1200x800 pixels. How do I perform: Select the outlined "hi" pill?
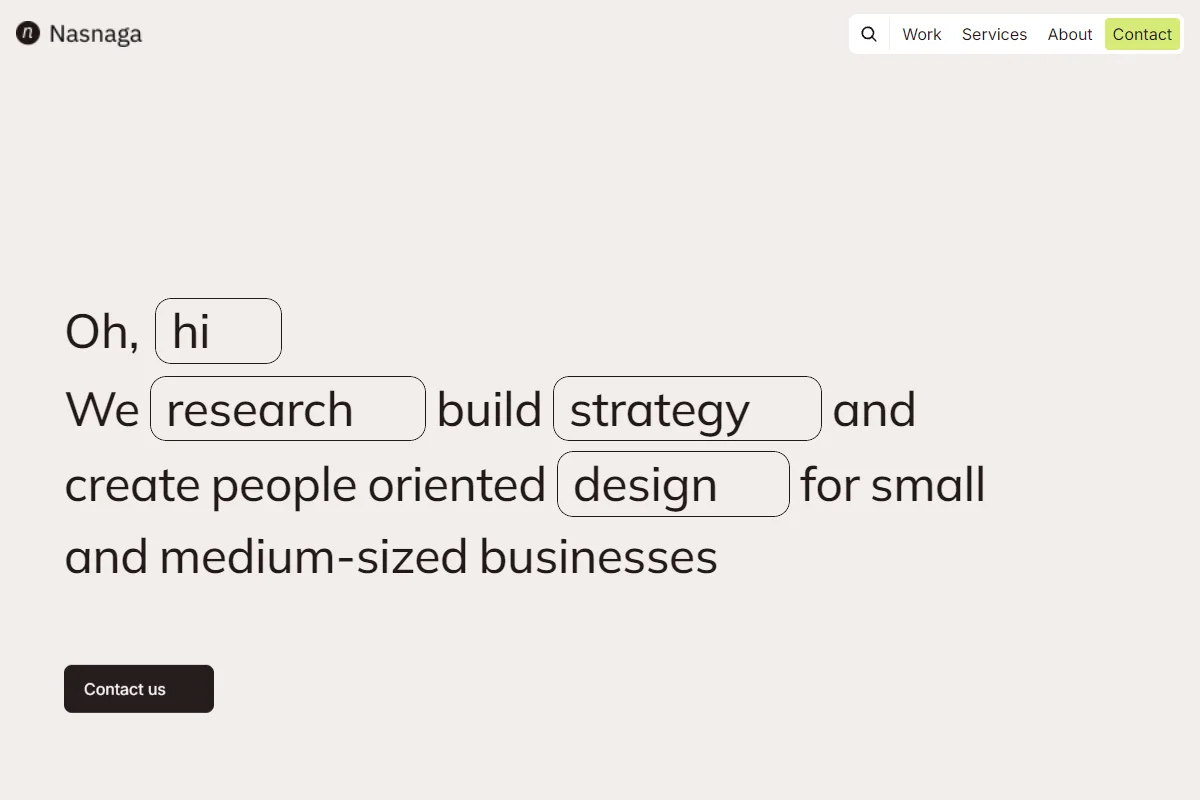[218, 331]
